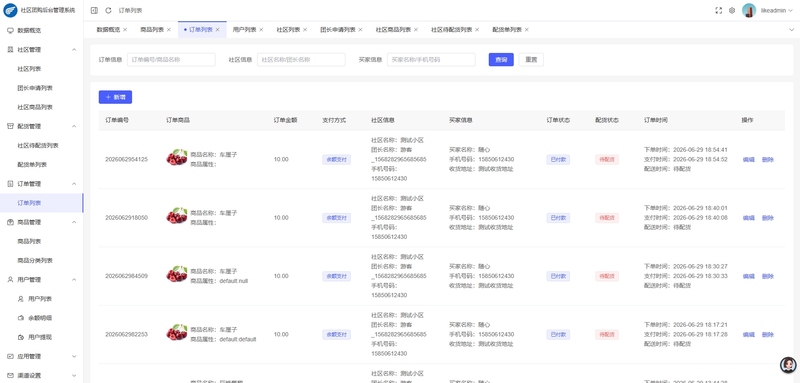Switch to the 数据概览 tab
The width and height of the screenshot is (800, 383).
(x=108, y=30)
